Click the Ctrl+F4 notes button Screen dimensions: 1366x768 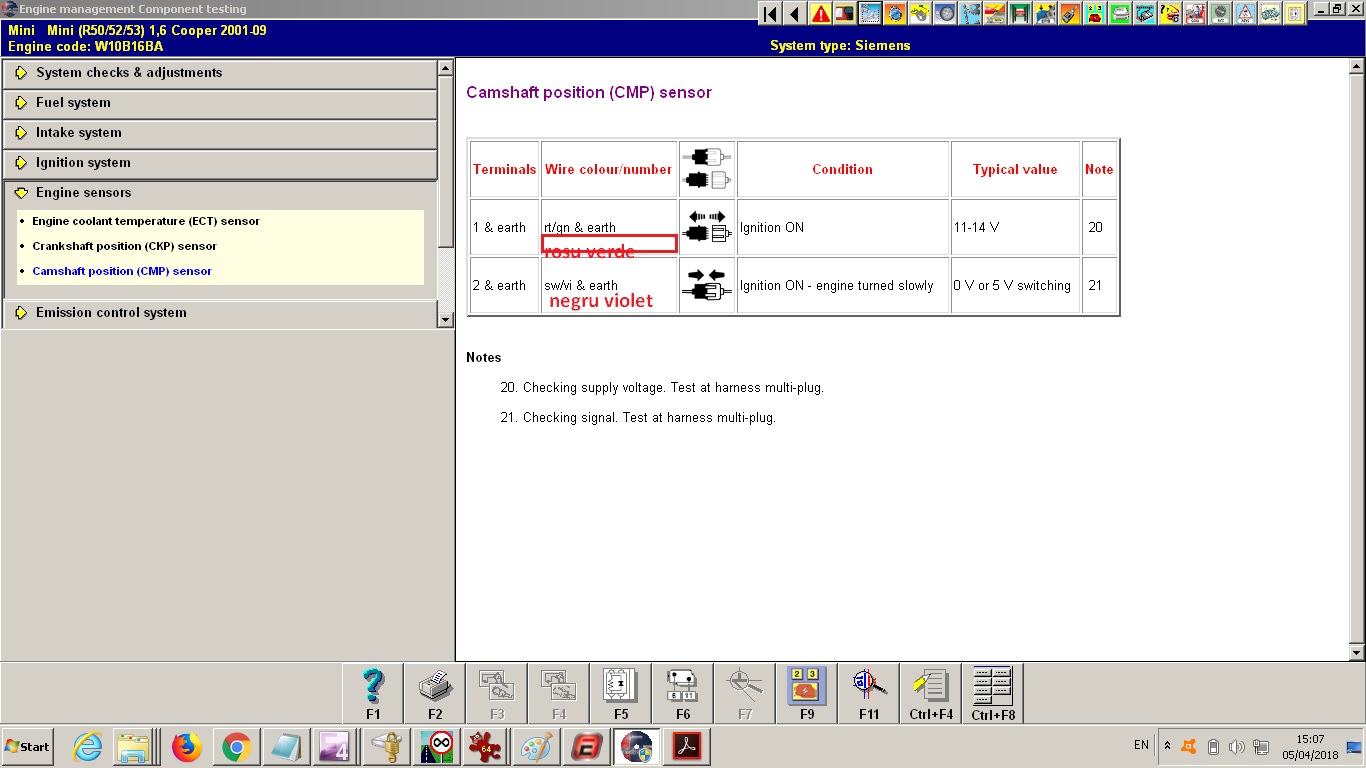click(x=931, y=693)
